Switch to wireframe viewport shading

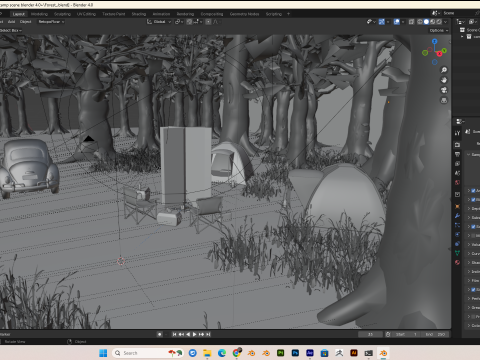[420, 22]
